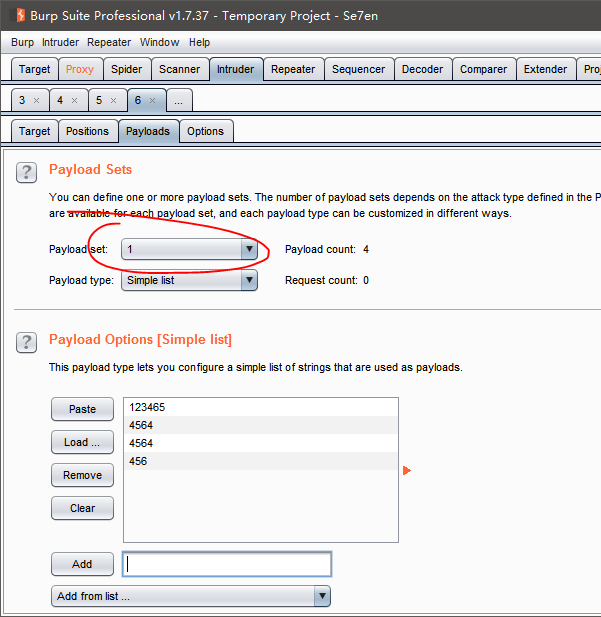Select the Payloads sub-tab

click(x=148, y=131)
